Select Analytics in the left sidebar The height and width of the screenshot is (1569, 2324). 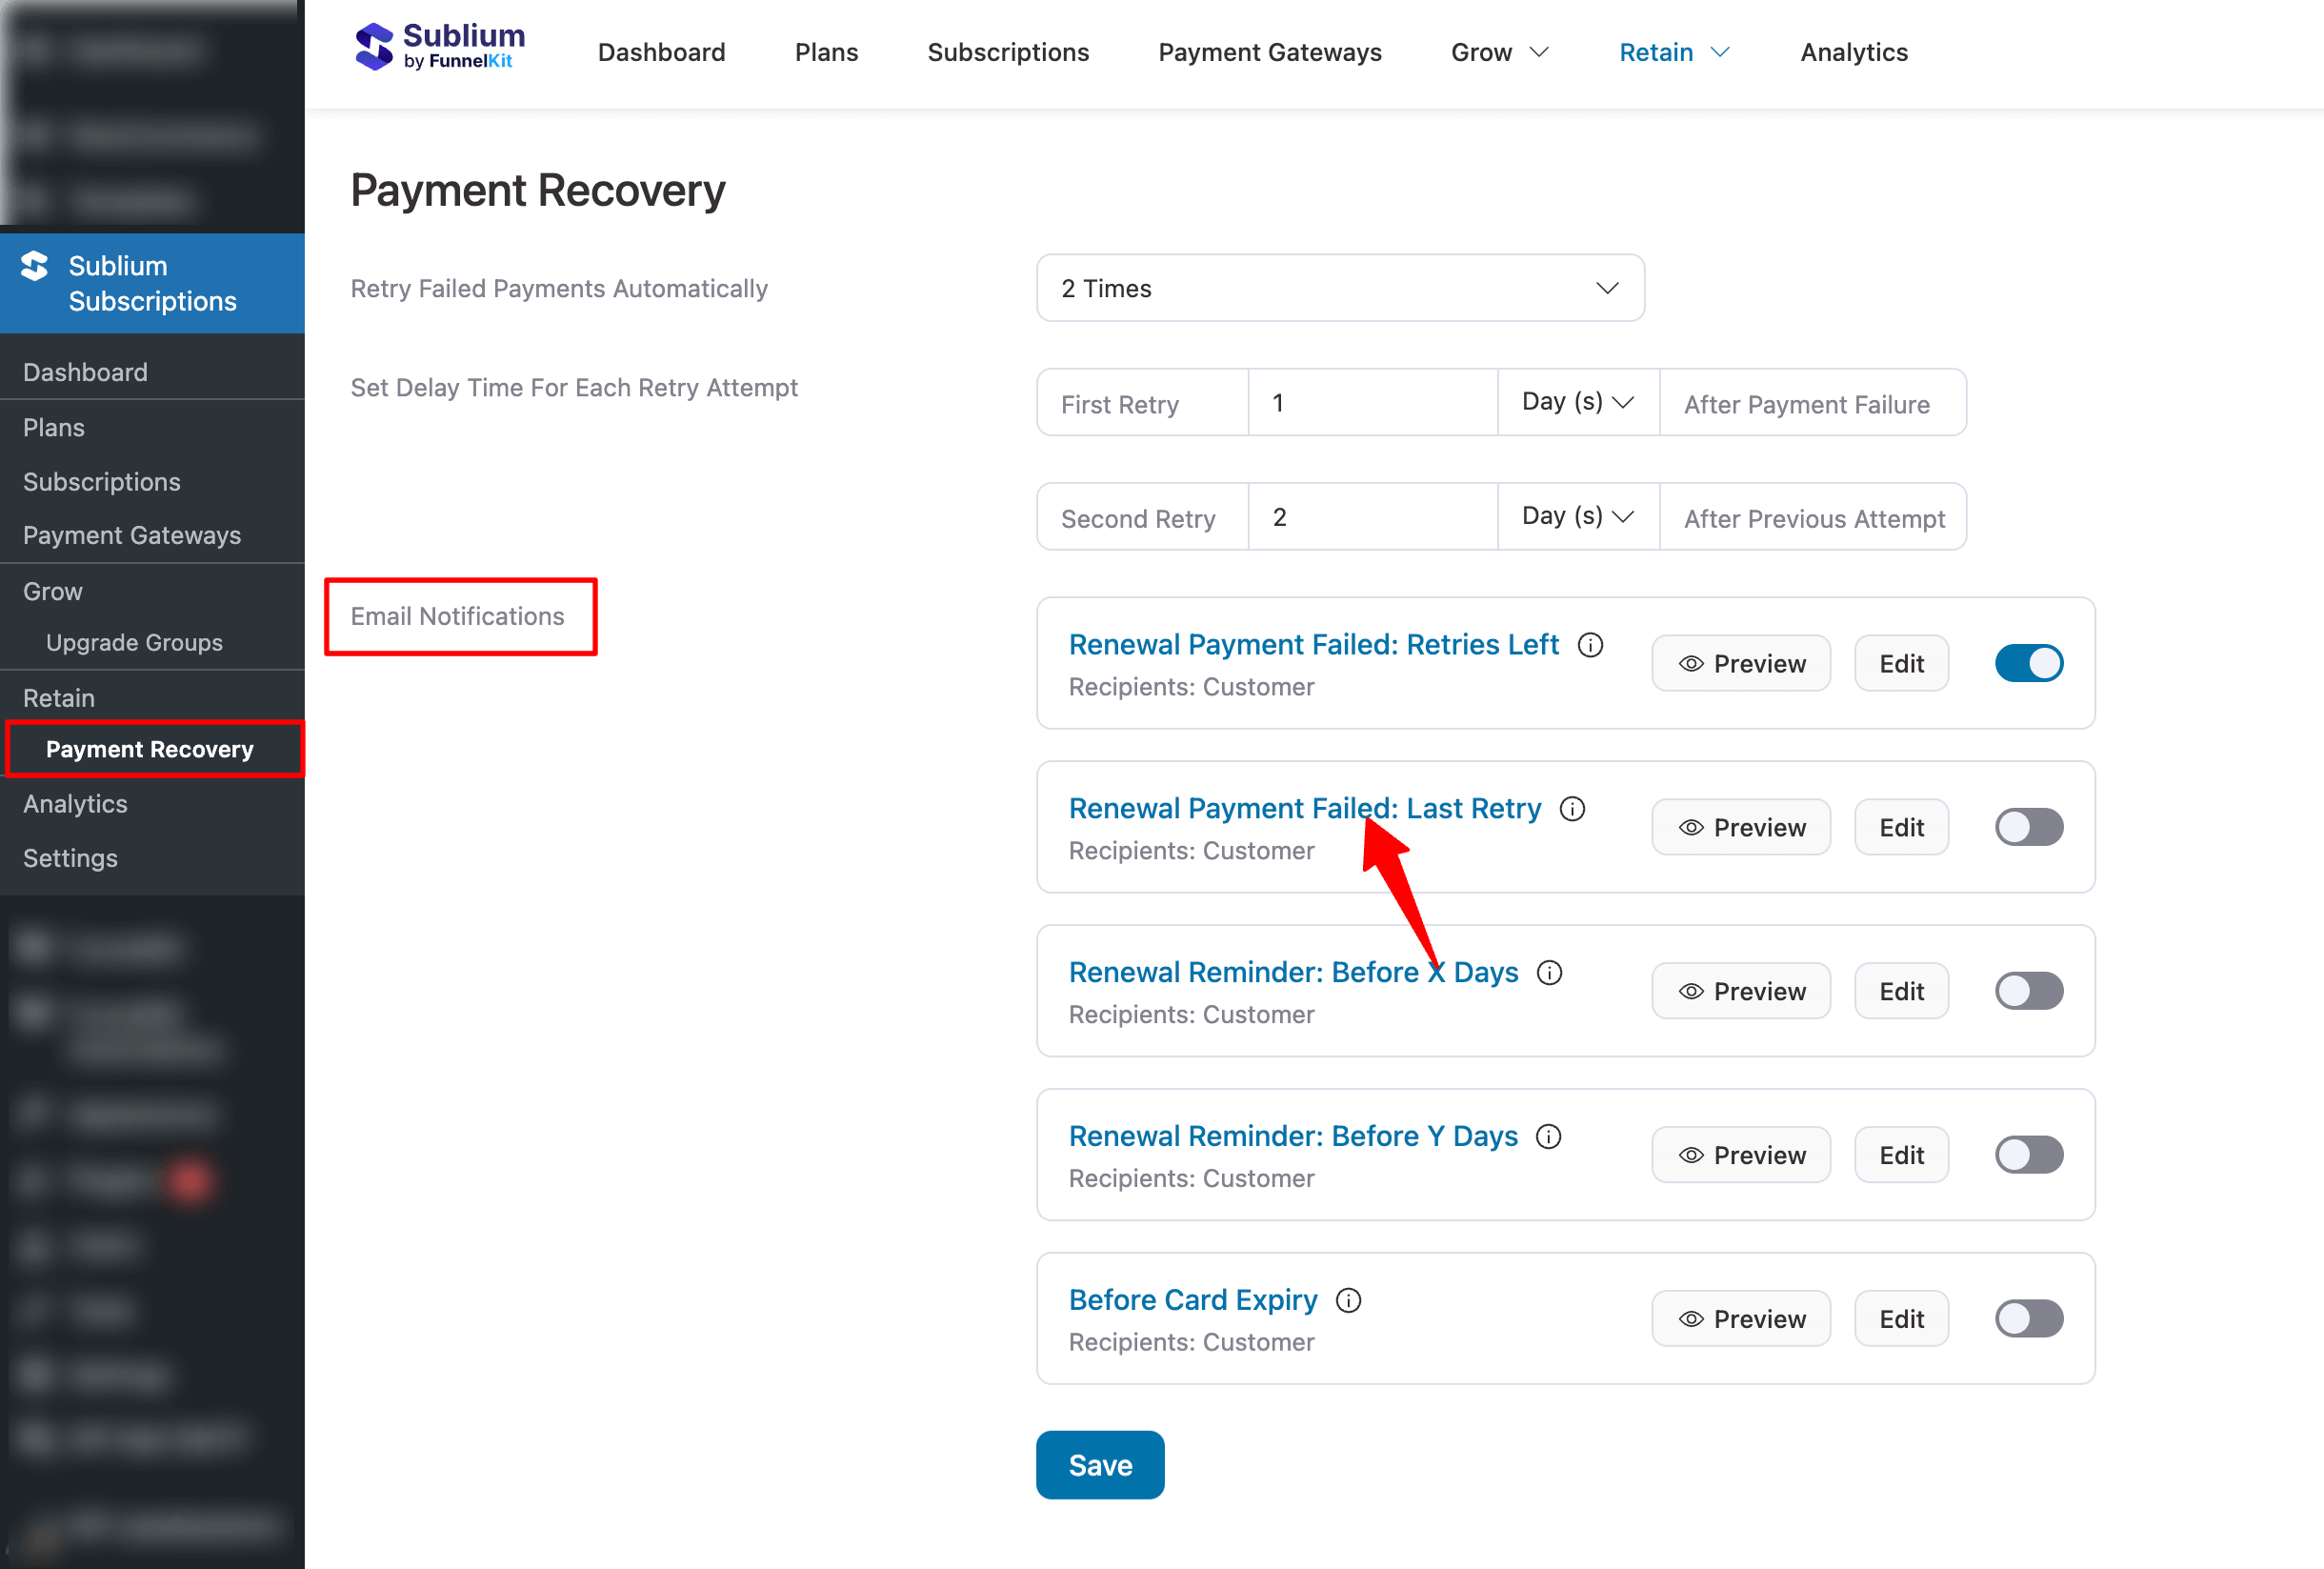coord(74,803)
